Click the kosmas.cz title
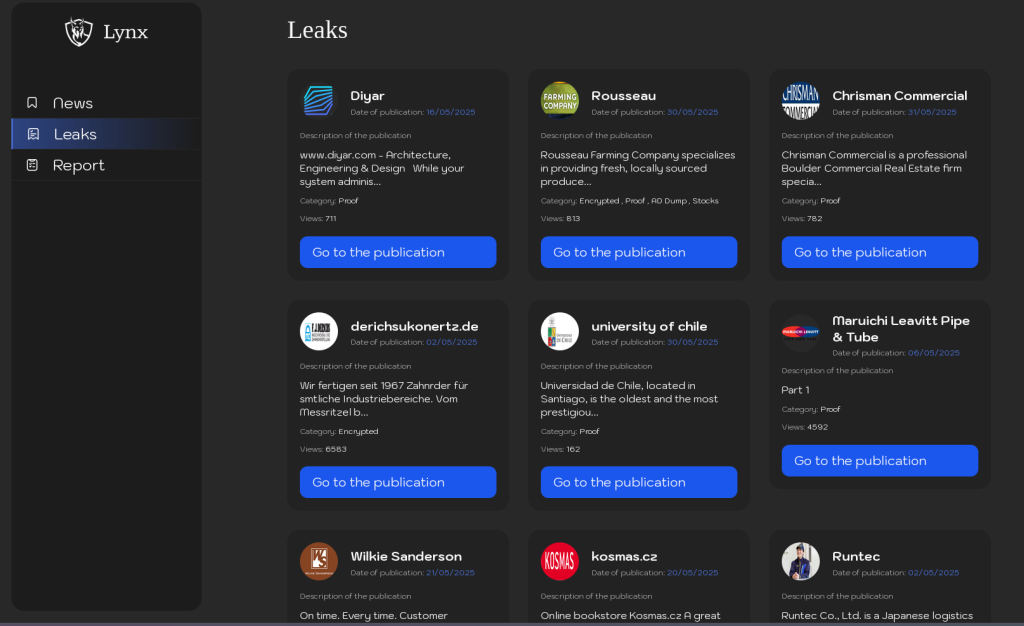 [624, 556]
